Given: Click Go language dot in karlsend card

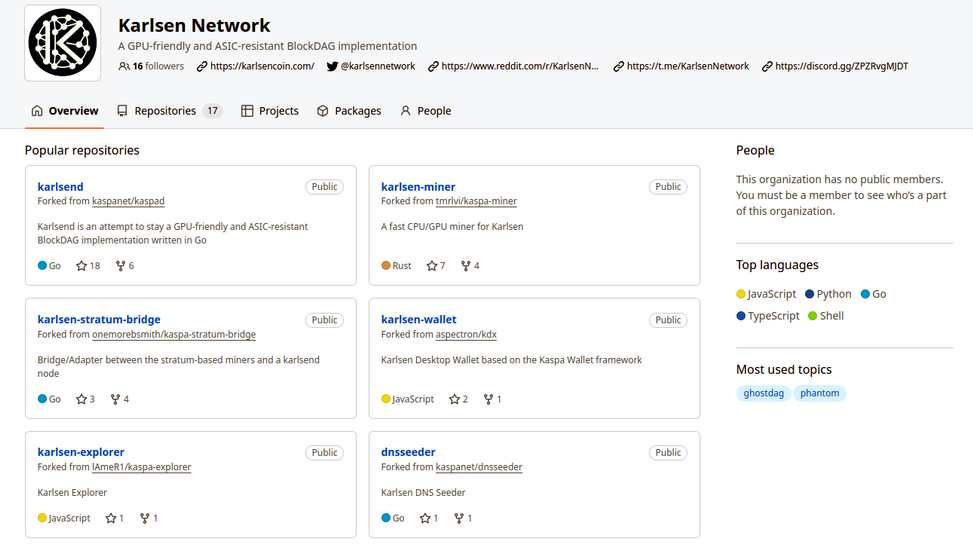Looking at the screenshot, I should [x=42, y=266].
